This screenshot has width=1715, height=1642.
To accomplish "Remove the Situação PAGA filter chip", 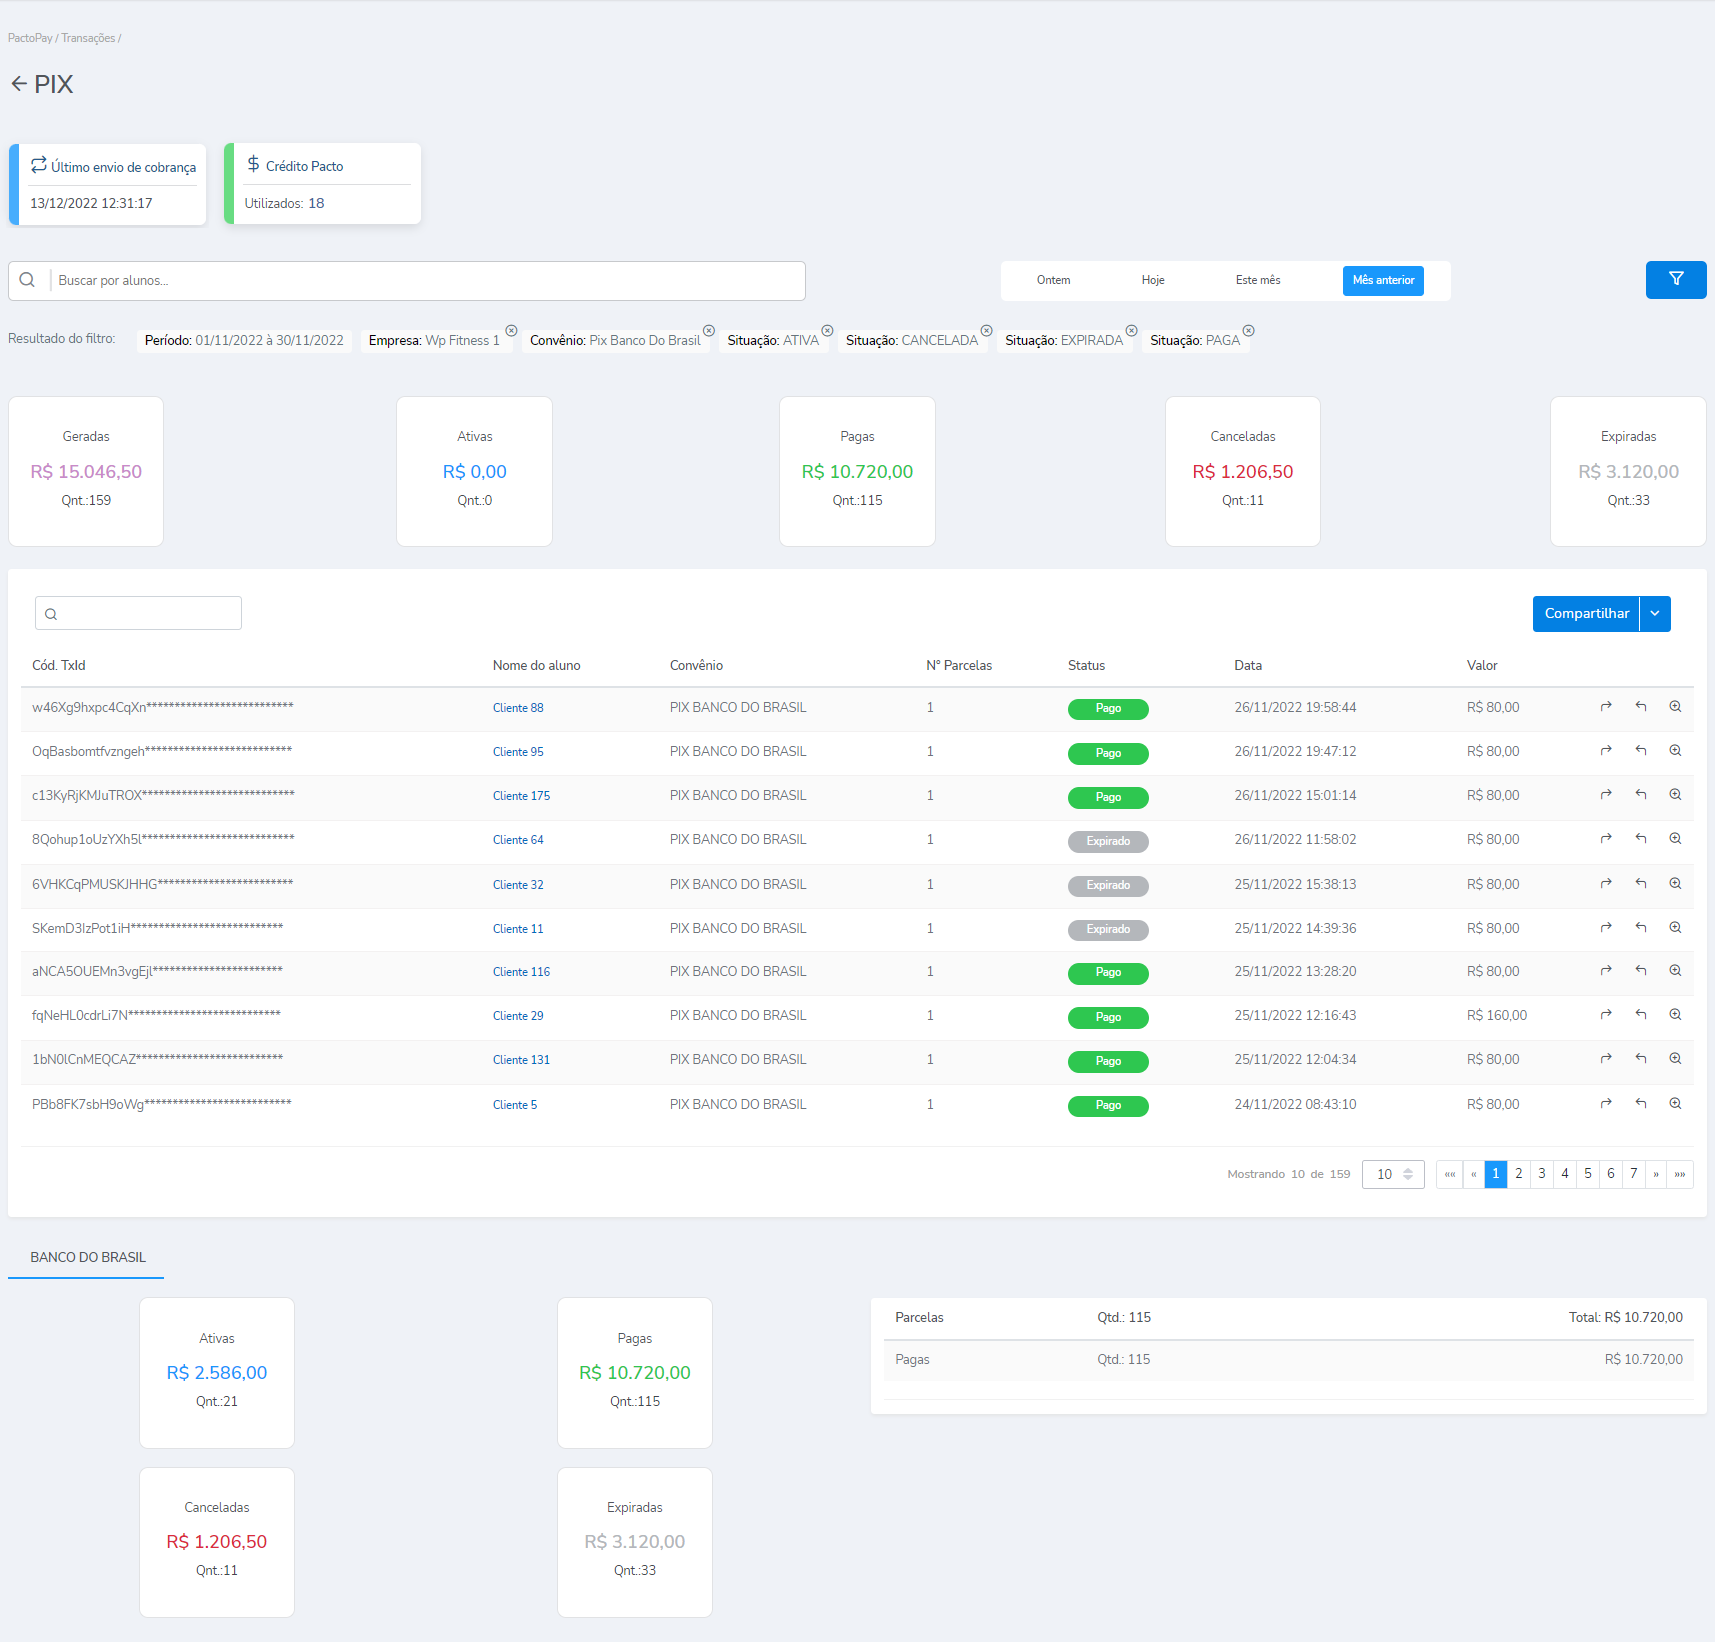I will 1248,331.
